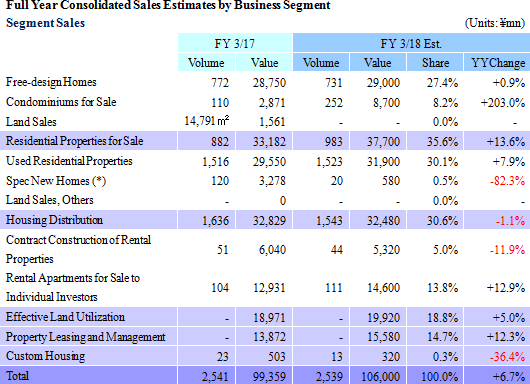Click the Free-design Homes row label

coord(51,82)
